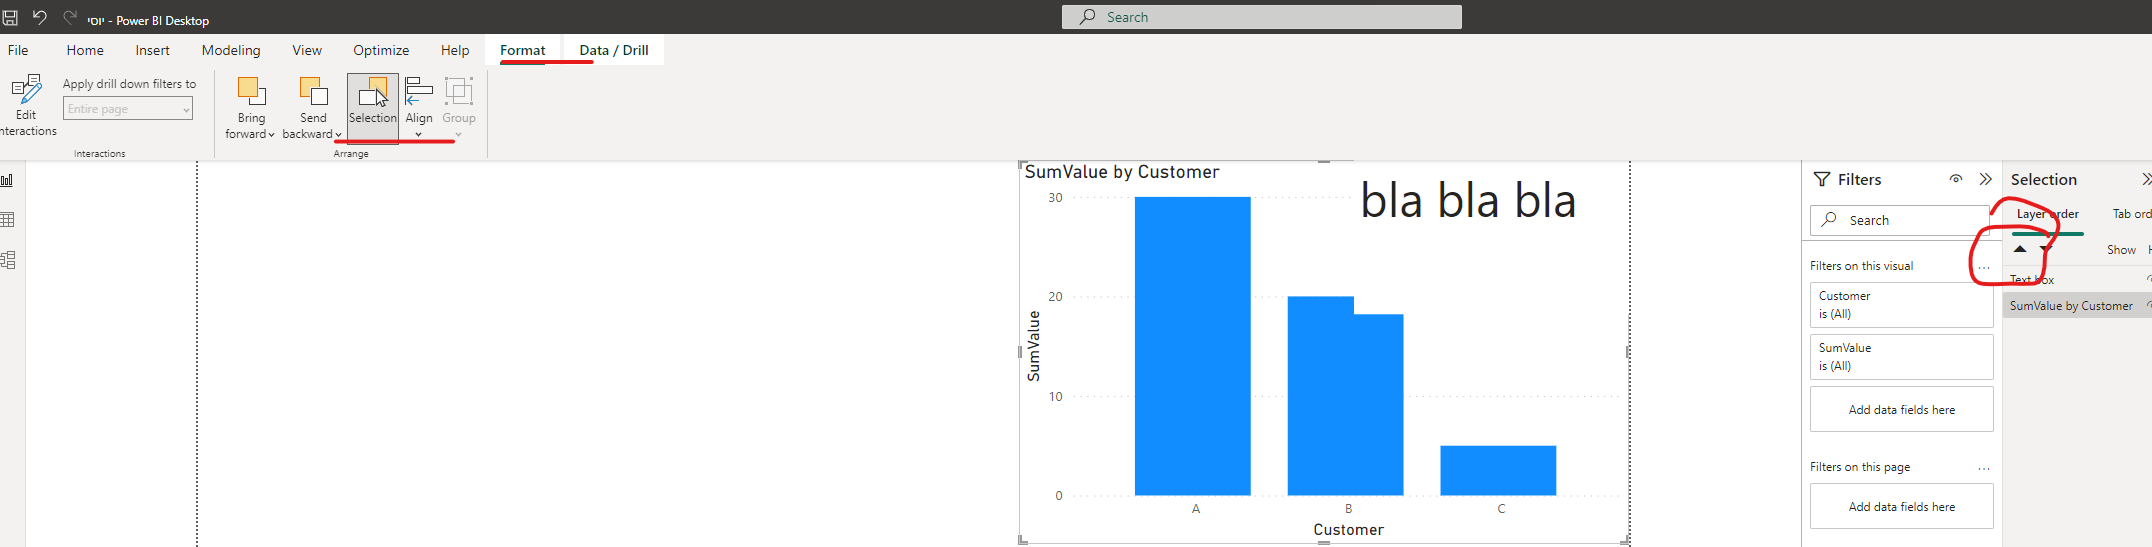
Task: Open more options for Filters on this page
Action: (x=1984, y=468)
